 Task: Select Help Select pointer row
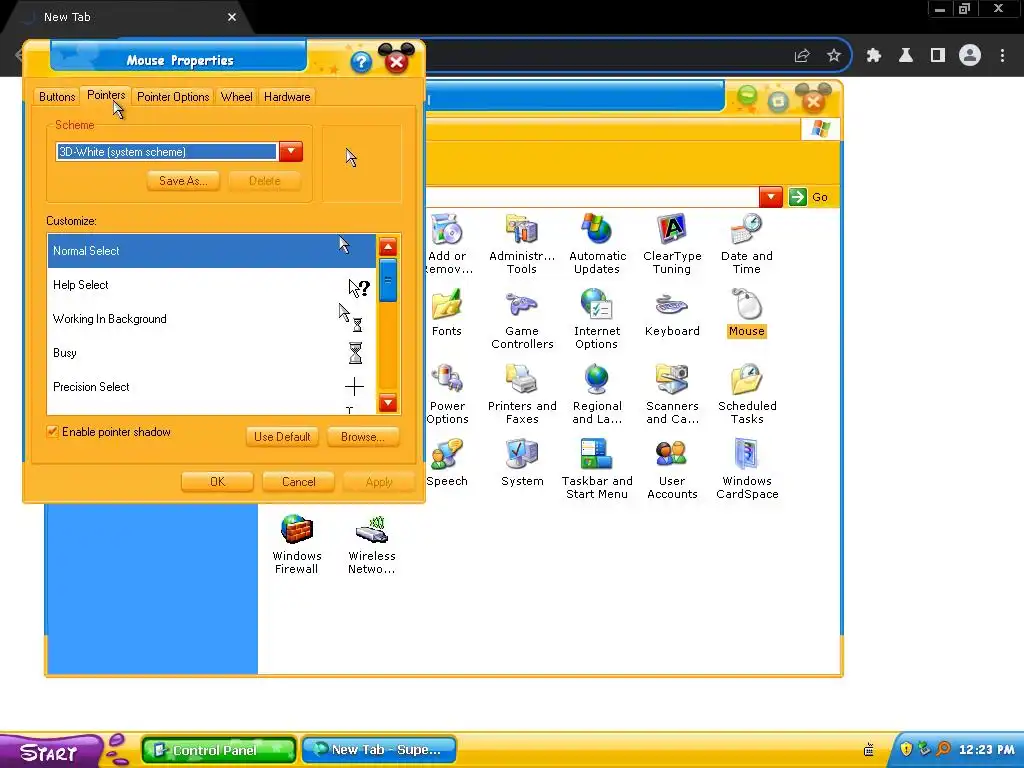click(x=212, y=285)
